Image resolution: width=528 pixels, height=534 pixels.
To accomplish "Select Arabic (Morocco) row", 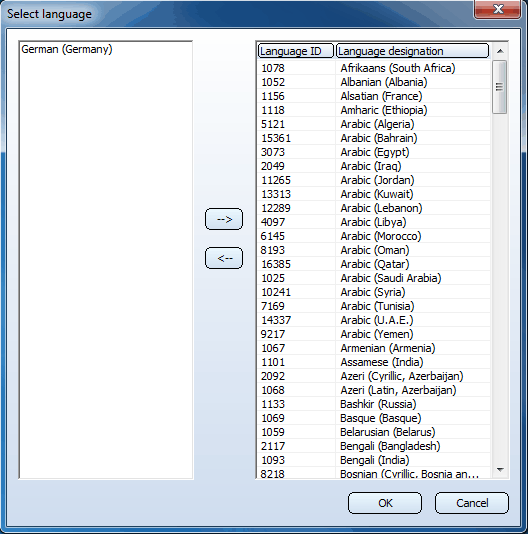I will click(374, 236).
